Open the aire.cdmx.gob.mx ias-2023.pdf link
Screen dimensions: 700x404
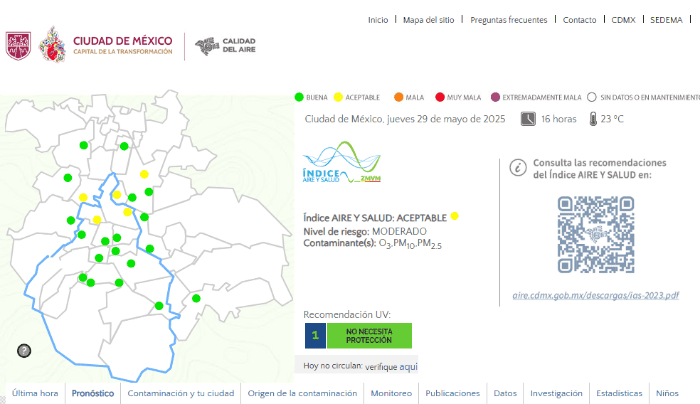[595, 295]
